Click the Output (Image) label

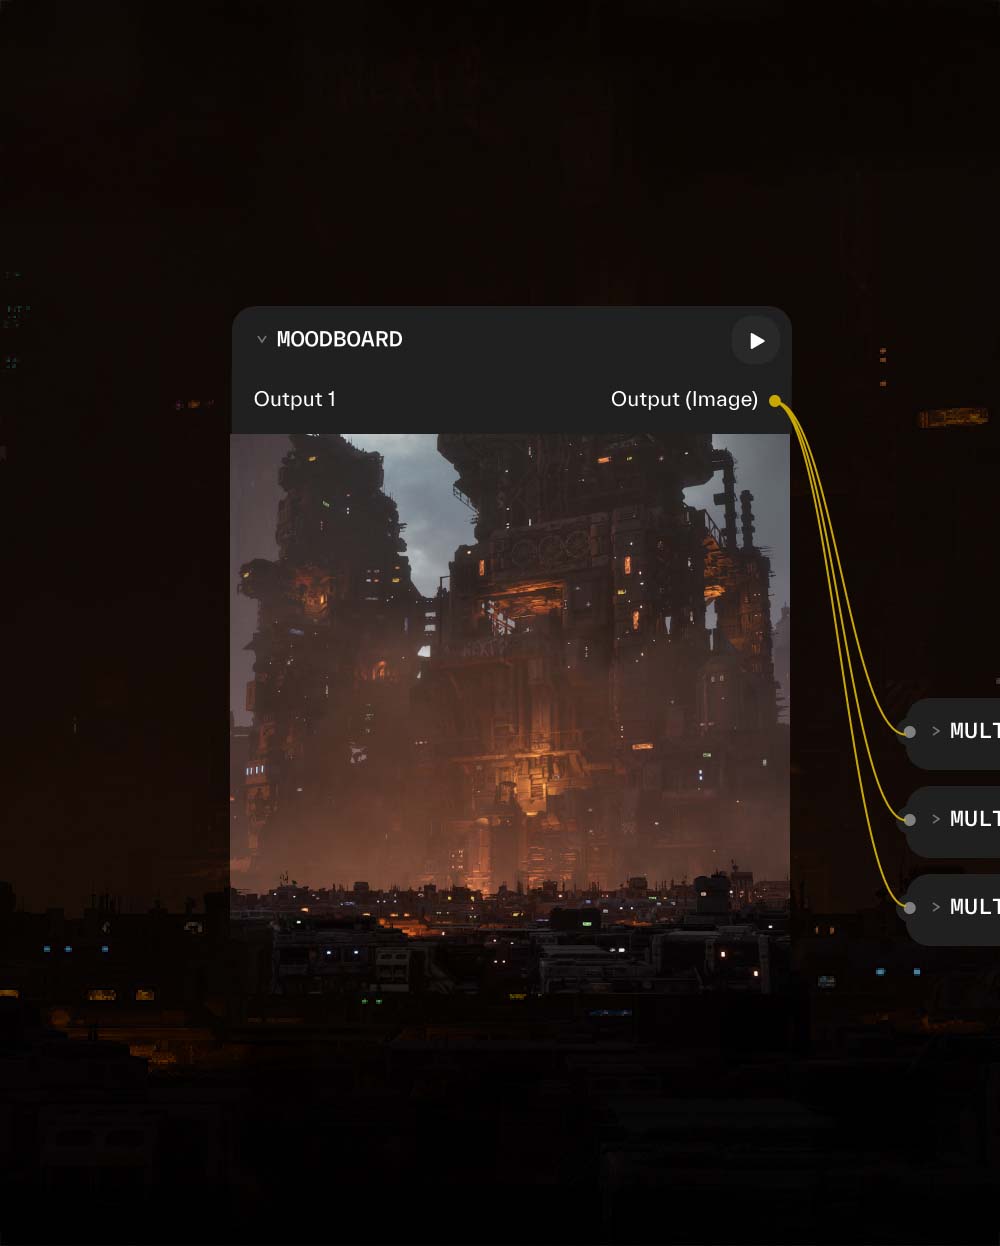[x=684, y=399]
